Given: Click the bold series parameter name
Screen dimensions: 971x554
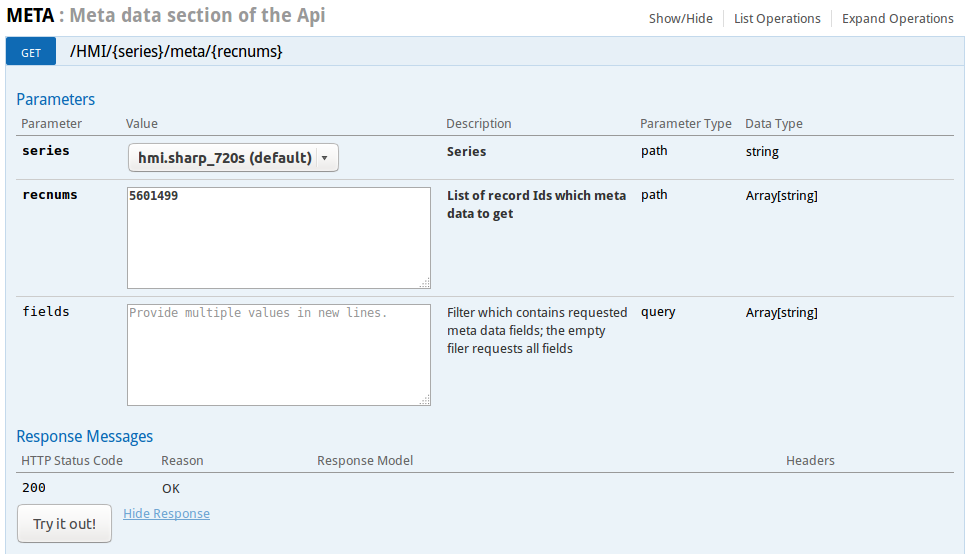Looking at the screenshot, I should pyautogui.click(x=46, y=151).
